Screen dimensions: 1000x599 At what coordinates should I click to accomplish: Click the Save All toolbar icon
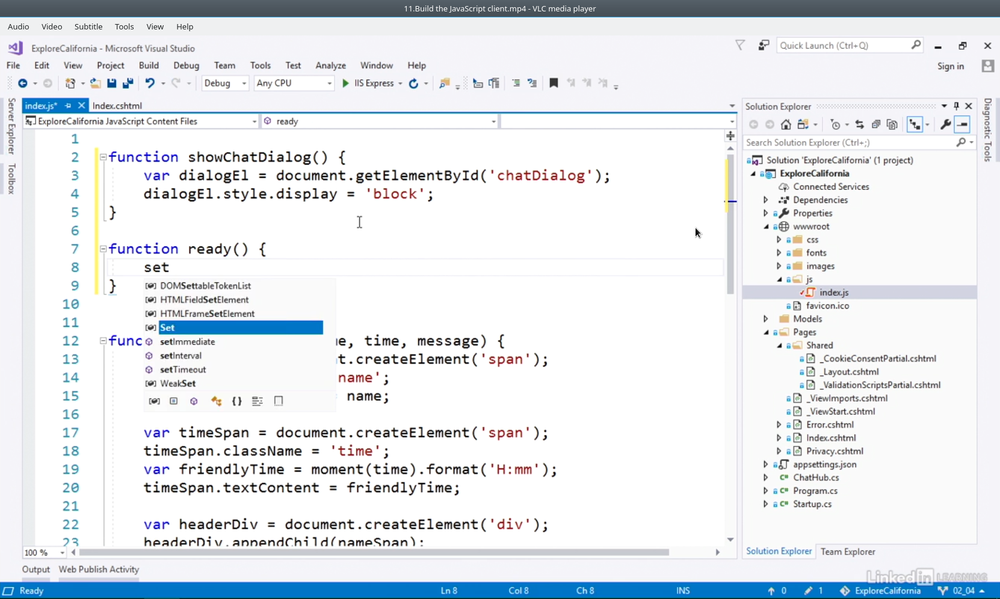tap(128, 84)
